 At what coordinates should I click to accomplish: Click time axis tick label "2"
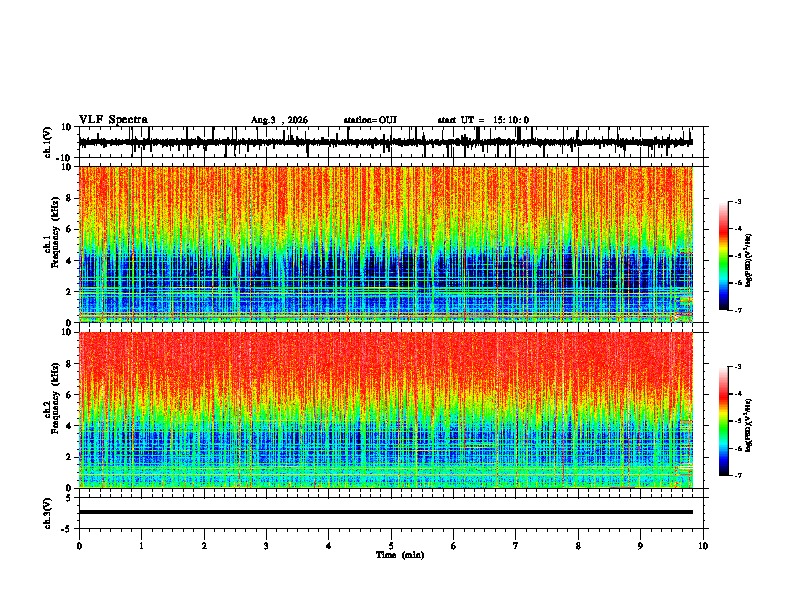coord(204,546)
